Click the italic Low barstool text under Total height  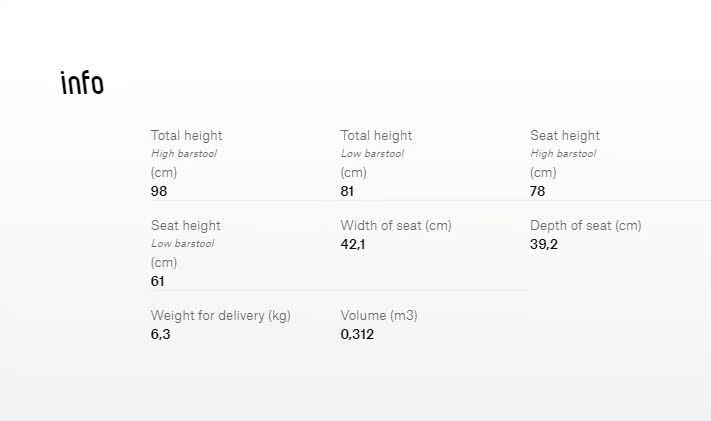pos(372,153)
